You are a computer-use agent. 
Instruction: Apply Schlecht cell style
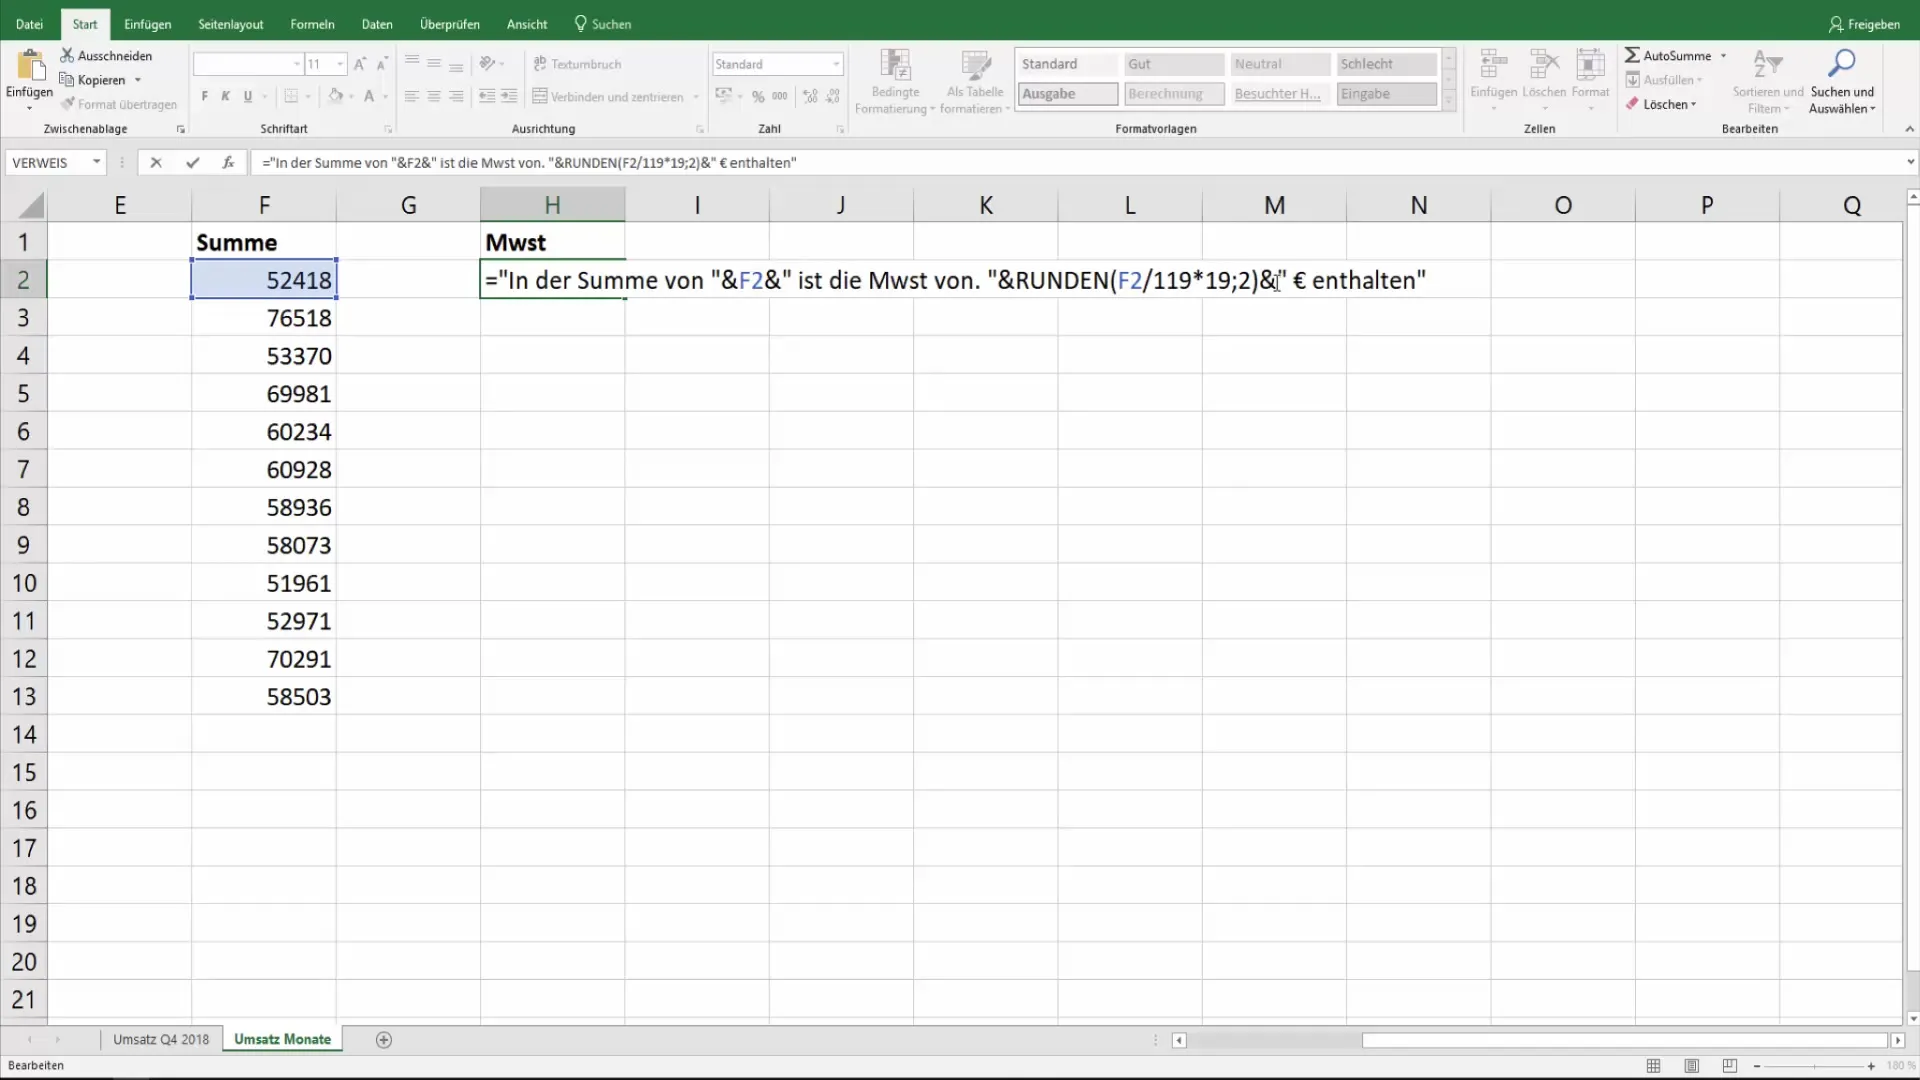coord(1386,64)
